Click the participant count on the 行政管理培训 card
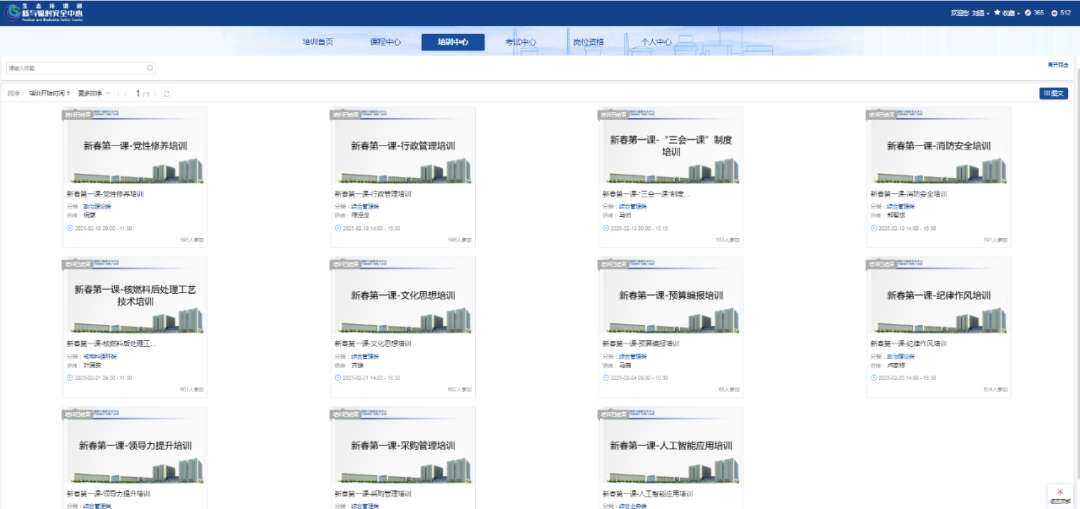Image resolution: width=1080 pixels, height=509 pixels. [x=461, y=240]
